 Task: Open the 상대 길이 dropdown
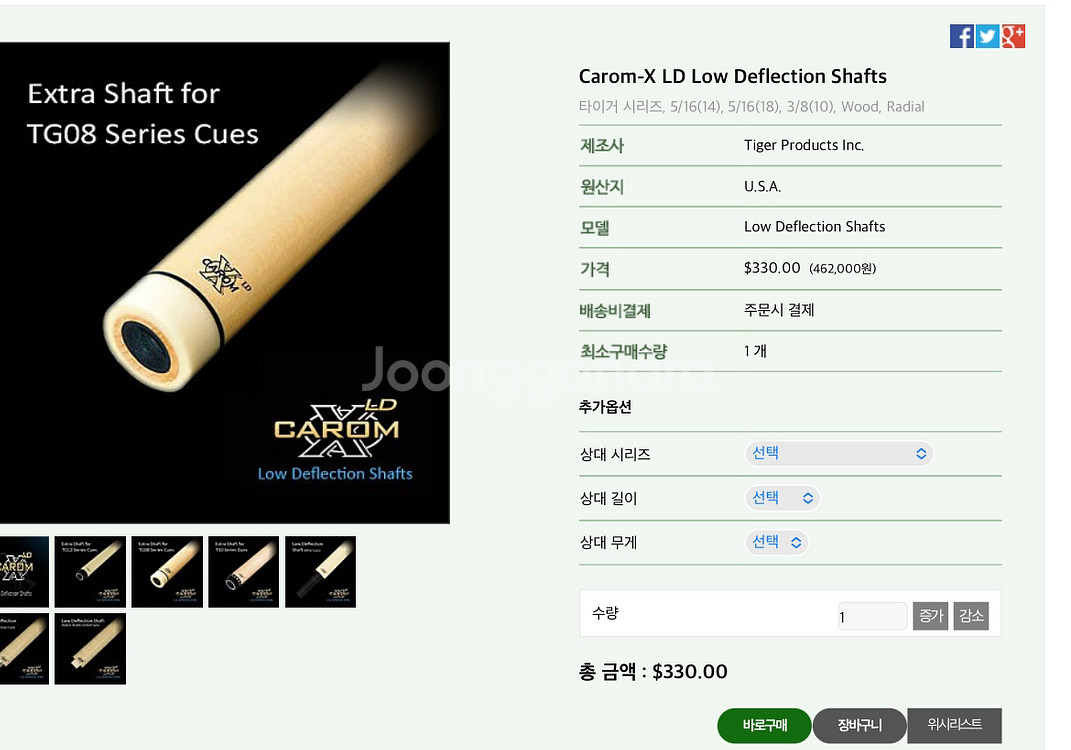pyautogui.click(x=782, y=498)
